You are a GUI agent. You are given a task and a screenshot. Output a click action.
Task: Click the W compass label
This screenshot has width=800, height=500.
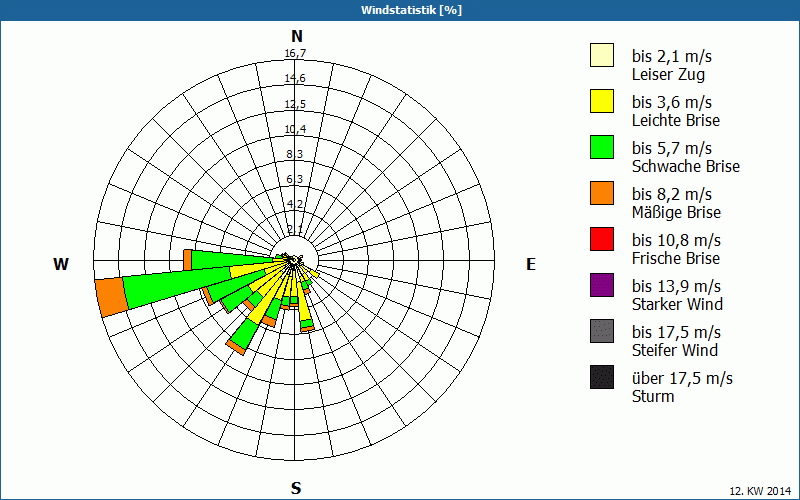(x=61, y=264)
